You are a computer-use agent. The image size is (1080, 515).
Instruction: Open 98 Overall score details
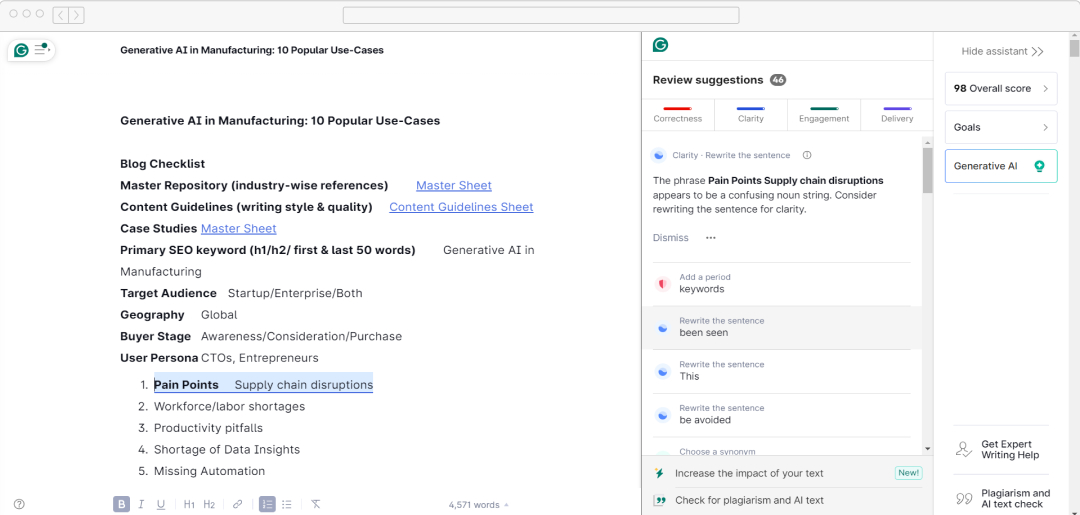click(1001, 88)
